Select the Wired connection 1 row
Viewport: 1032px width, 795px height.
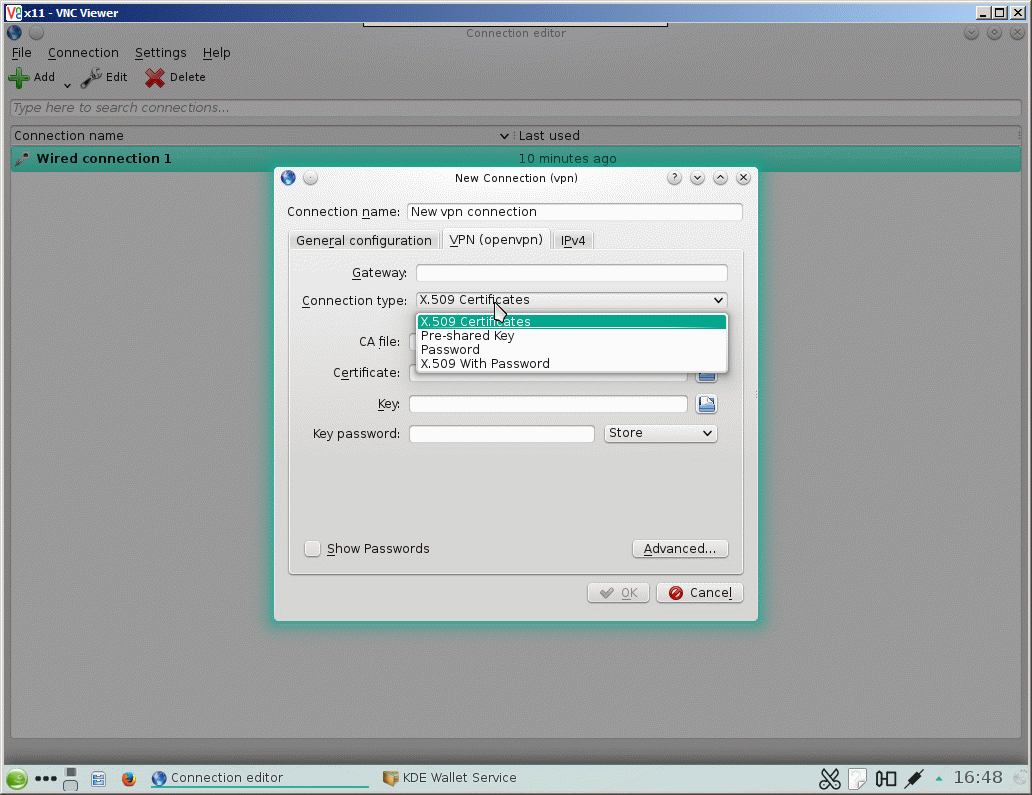click(x=515, y=159)
